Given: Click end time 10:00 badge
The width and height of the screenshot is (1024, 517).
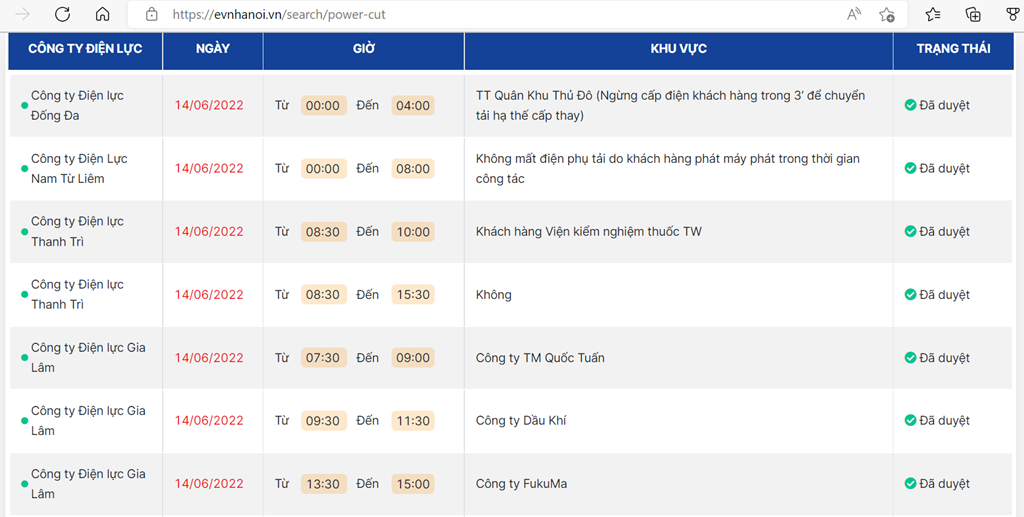Looking at the screenshot, I should 413,232.
